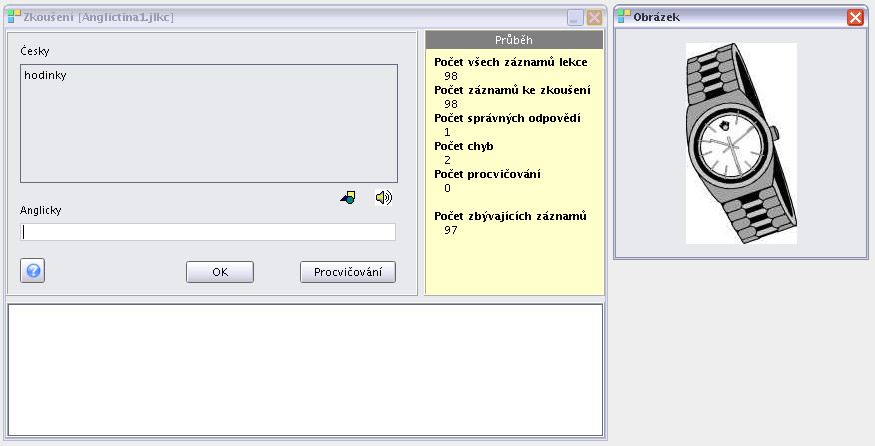The height and width of the screenshot is (446, 875).
Task: Click the empty results text area at bottom
Action: [x=305, y=370]
